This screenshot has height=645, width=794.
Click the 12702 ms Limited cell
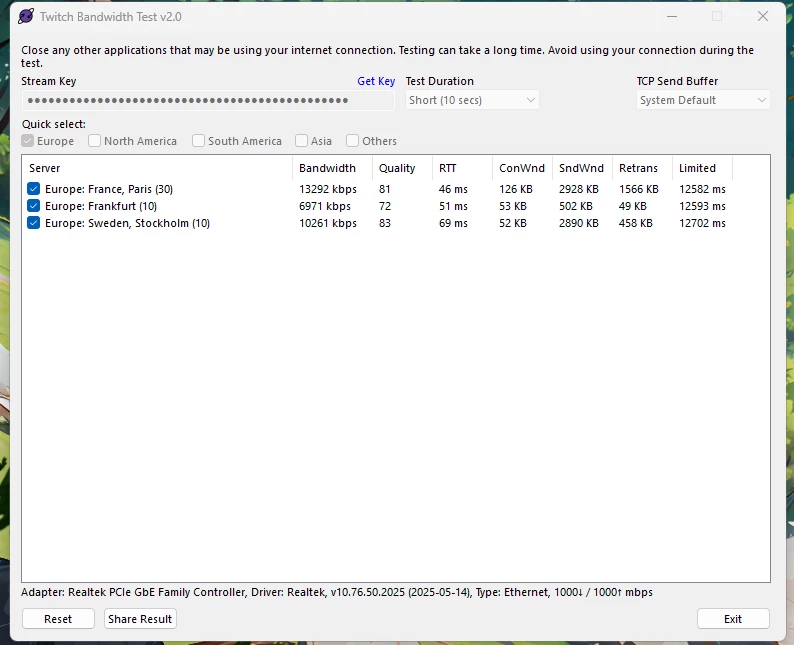(702, 223)
